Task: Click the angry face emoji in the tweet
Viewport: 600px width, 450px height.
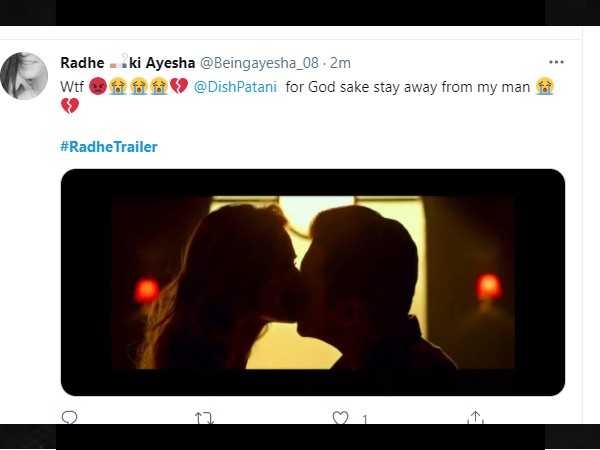Action: click(x=99, y=87)
